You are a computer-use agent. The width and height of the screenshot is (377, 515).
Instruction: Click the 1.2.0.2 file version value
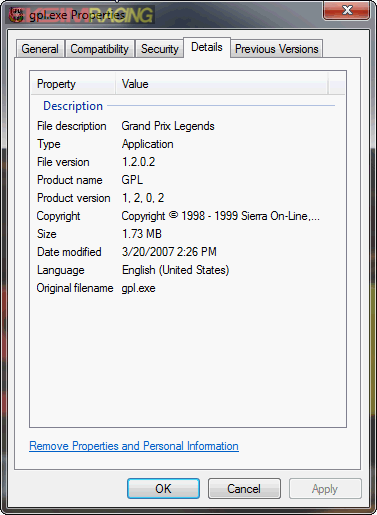[138, 162]
